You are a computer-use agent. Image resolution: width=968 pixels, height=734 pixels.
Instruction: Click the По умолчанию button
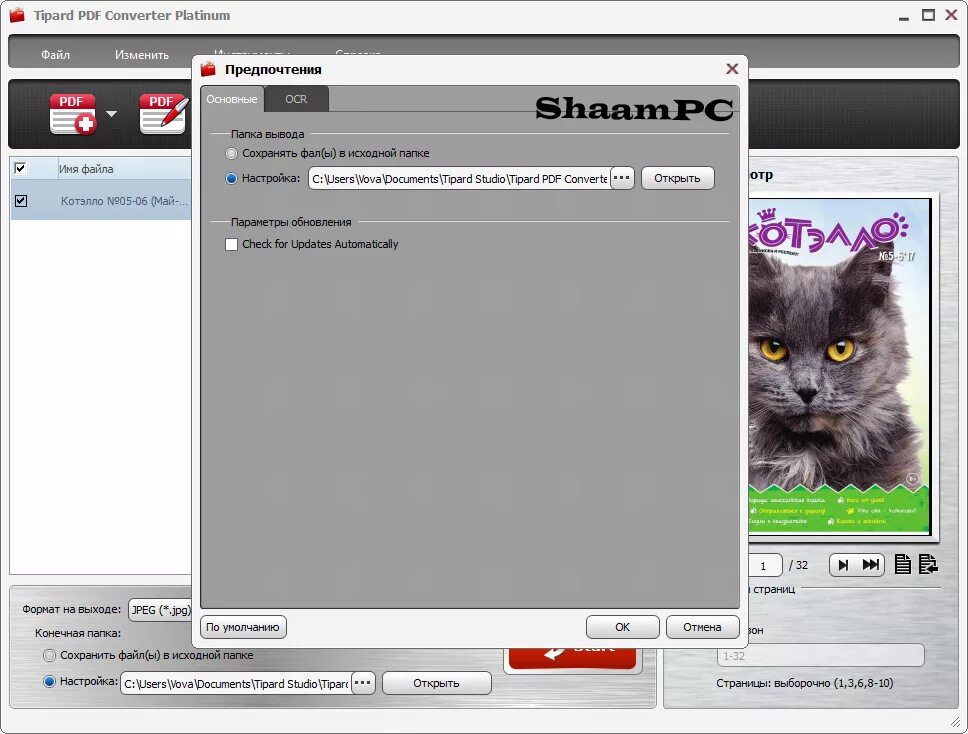(243, 627)
